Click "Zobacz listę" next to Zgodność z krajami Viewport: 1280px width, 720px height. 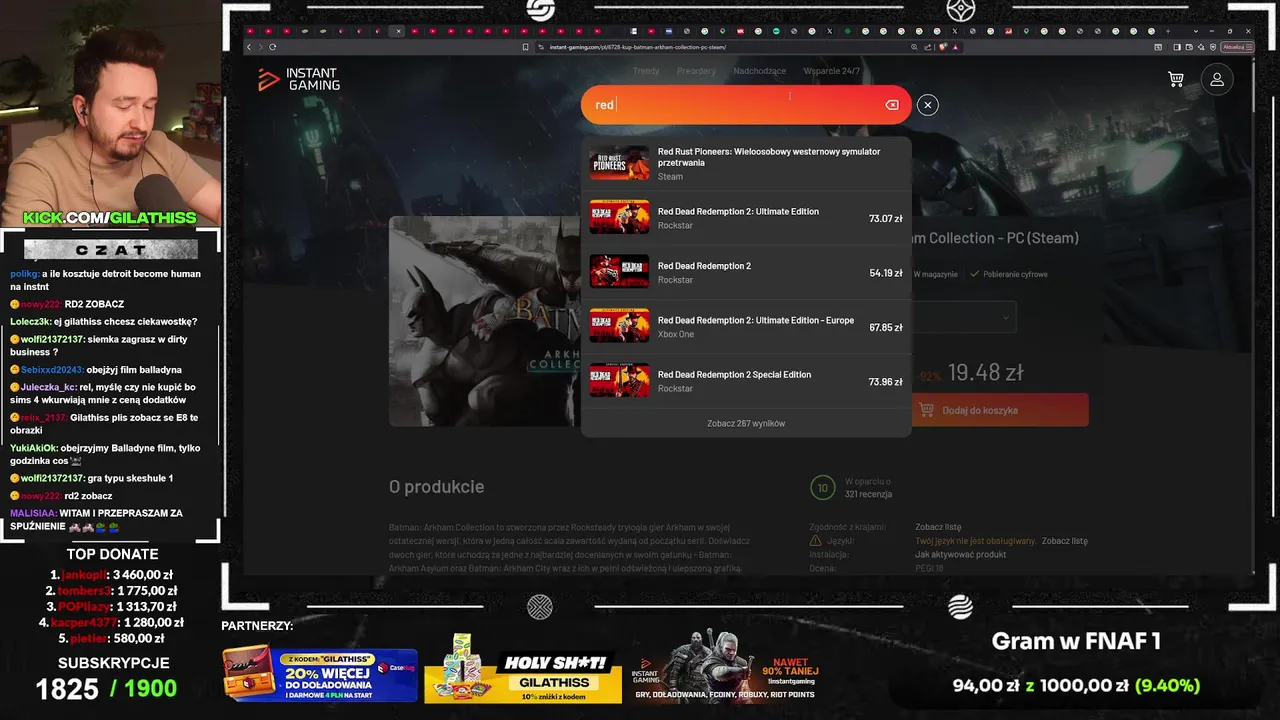938,527
